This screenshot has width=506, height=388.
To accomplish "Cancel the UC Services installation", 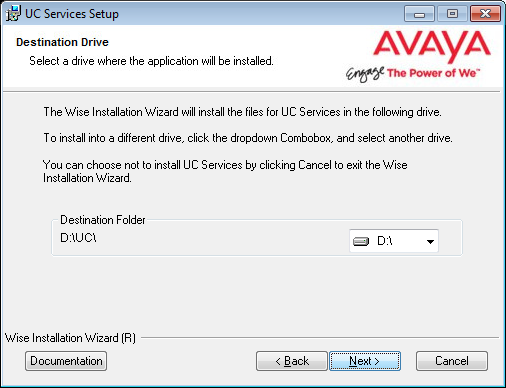I will tap(452, 361).
